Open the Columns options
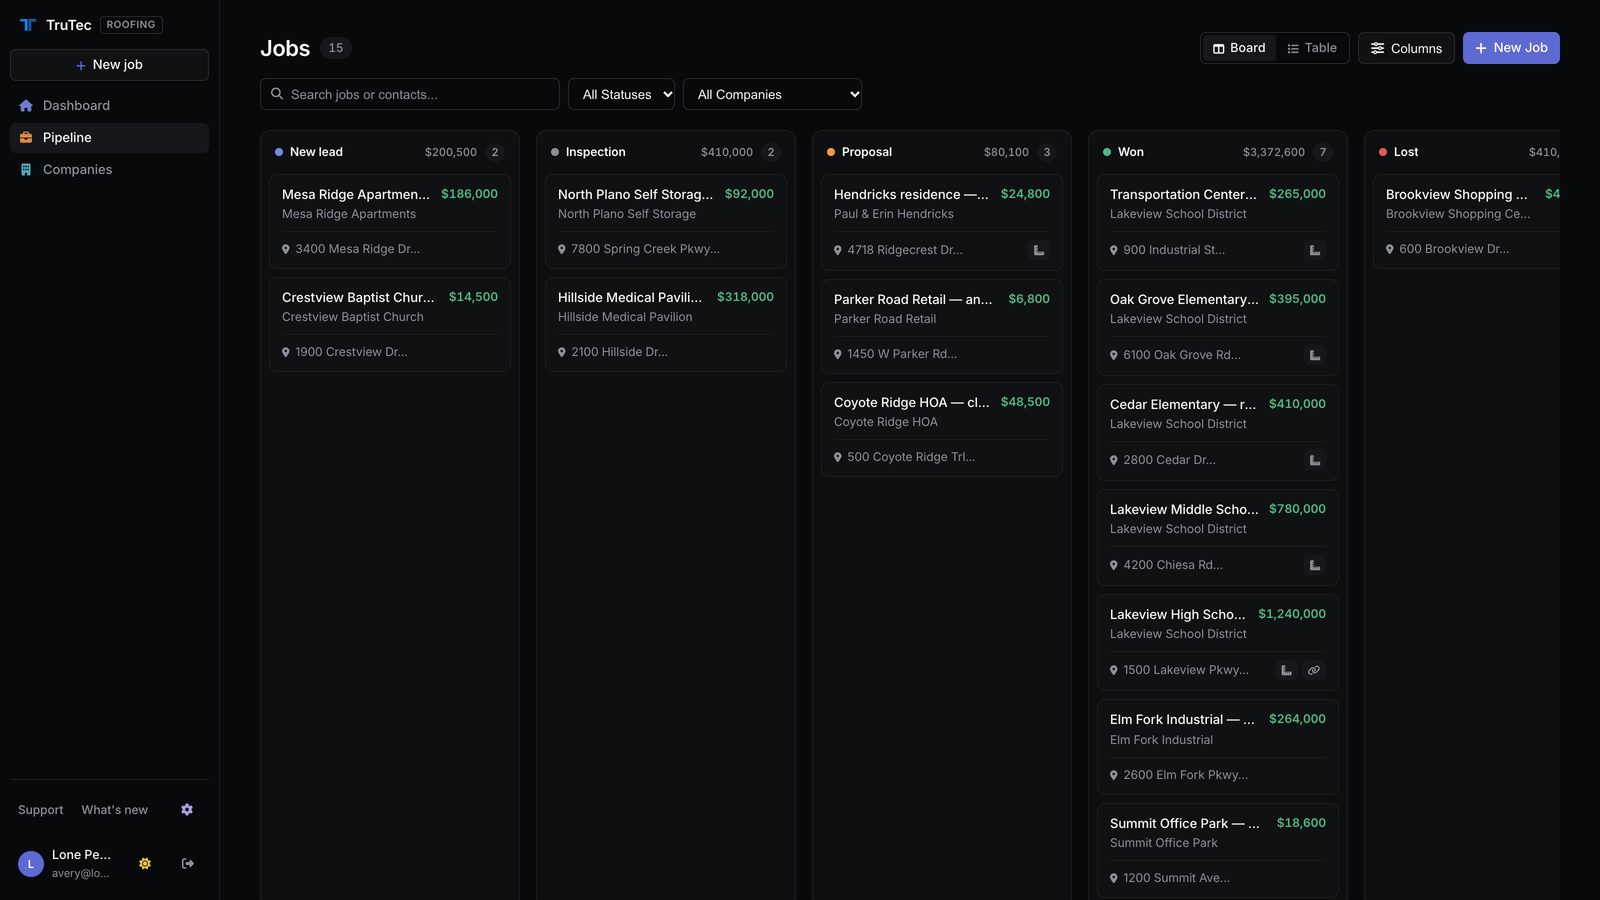This screenshot has width=1600, height=900. (x=1406, y=48)
